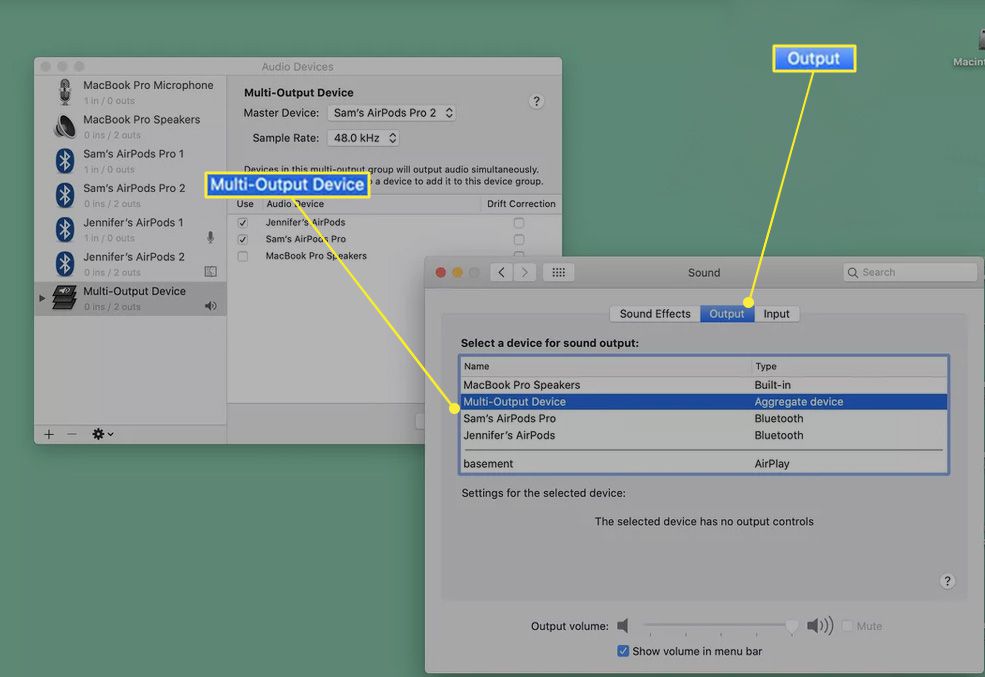Click the Bluetooth icon for Sam's AirPods Pro 1
The image size is (985, 677).
[x=65, y=160]
